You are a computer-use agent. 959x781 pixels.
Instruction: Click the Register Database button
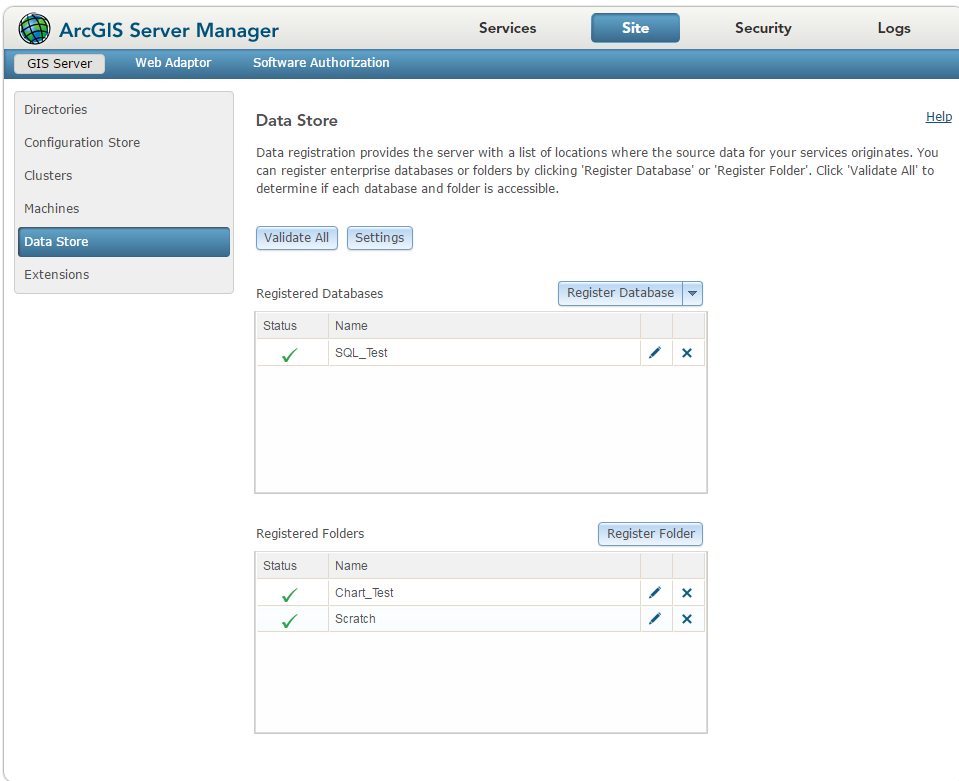[620, 294]
